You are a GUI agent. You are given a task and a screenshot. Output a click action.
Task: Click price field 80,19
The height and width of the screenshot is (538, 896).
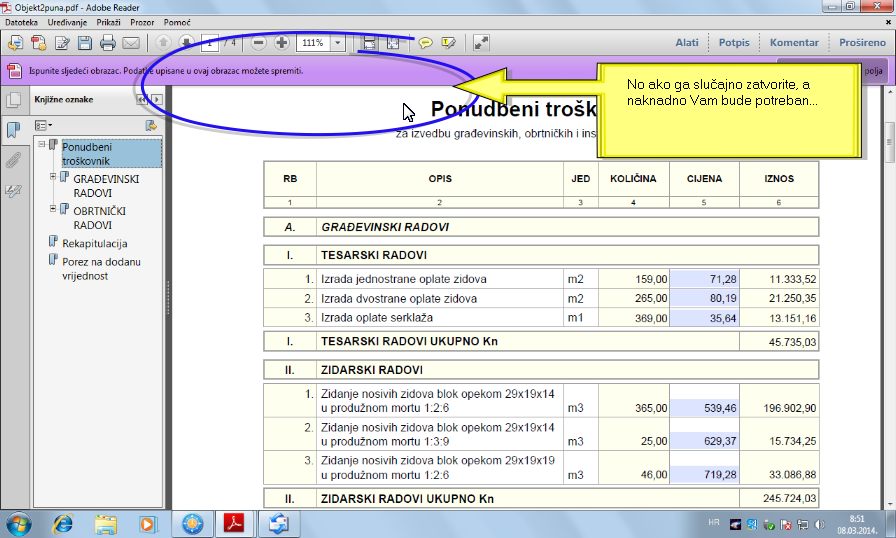coord(704,298)
